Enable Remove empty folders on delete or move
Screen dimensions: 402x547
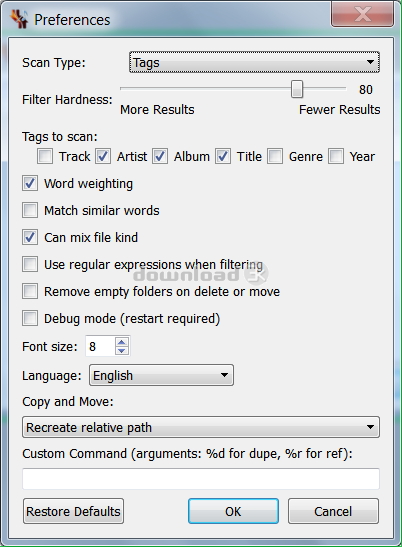(x=30, y=291)
